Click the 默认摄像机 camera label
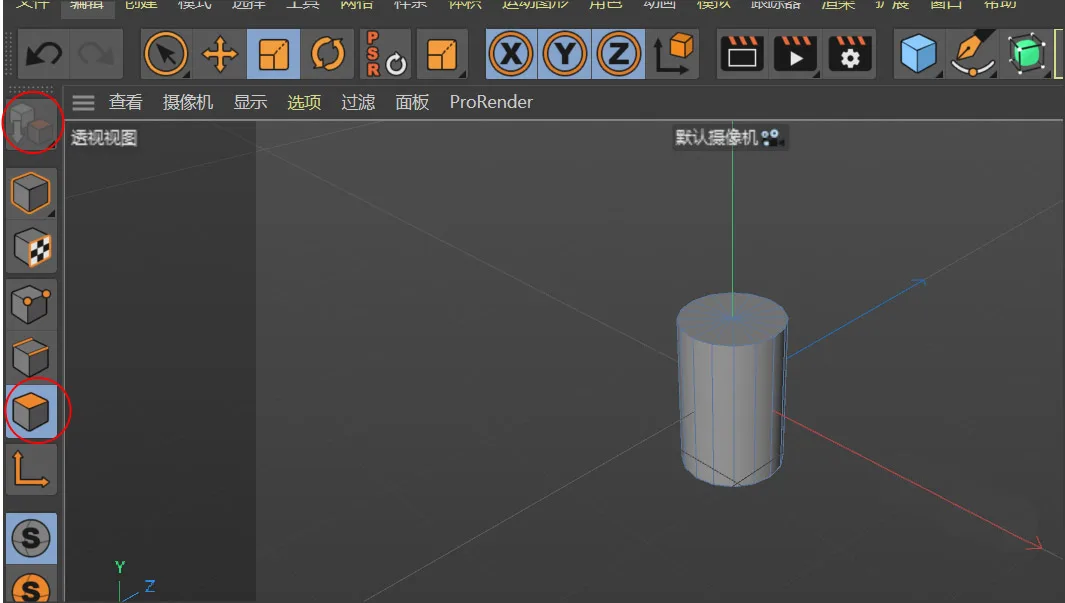 pyautogui.click(x=716, y=138)
